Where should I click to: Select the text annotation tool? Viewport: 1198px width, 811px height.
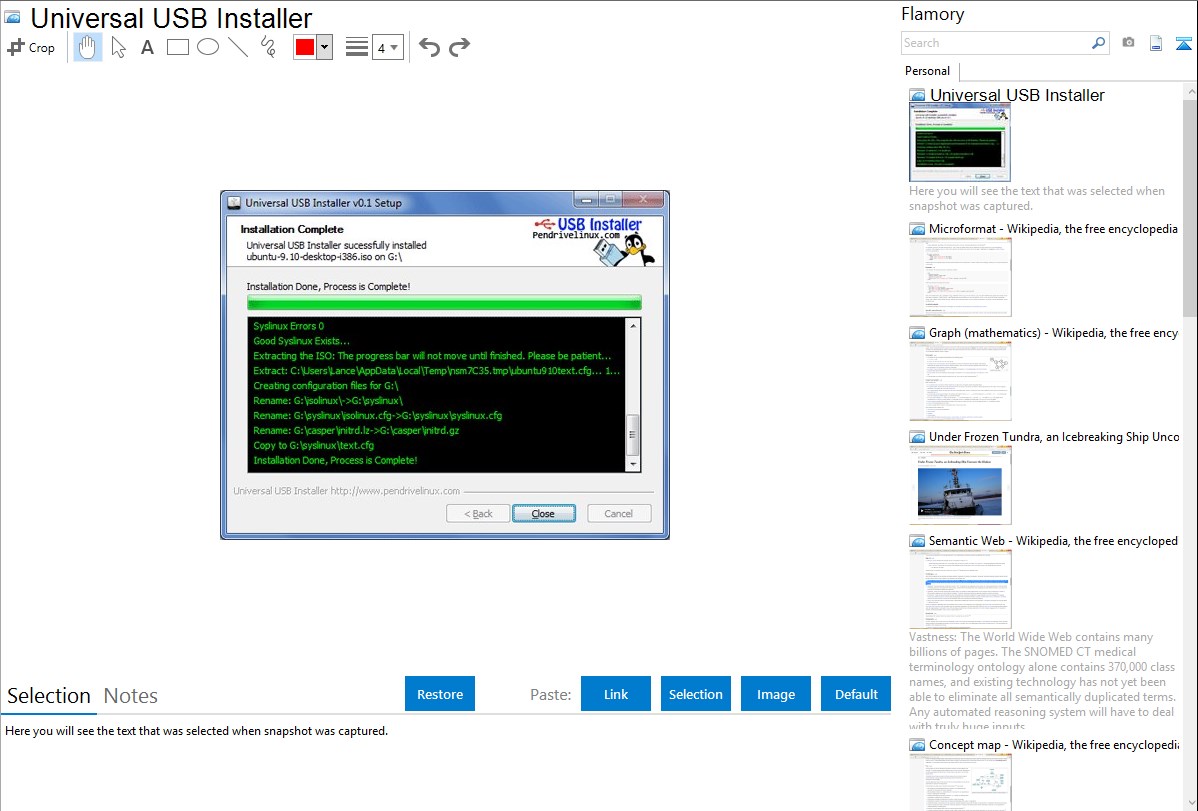[x=147, y=47]
